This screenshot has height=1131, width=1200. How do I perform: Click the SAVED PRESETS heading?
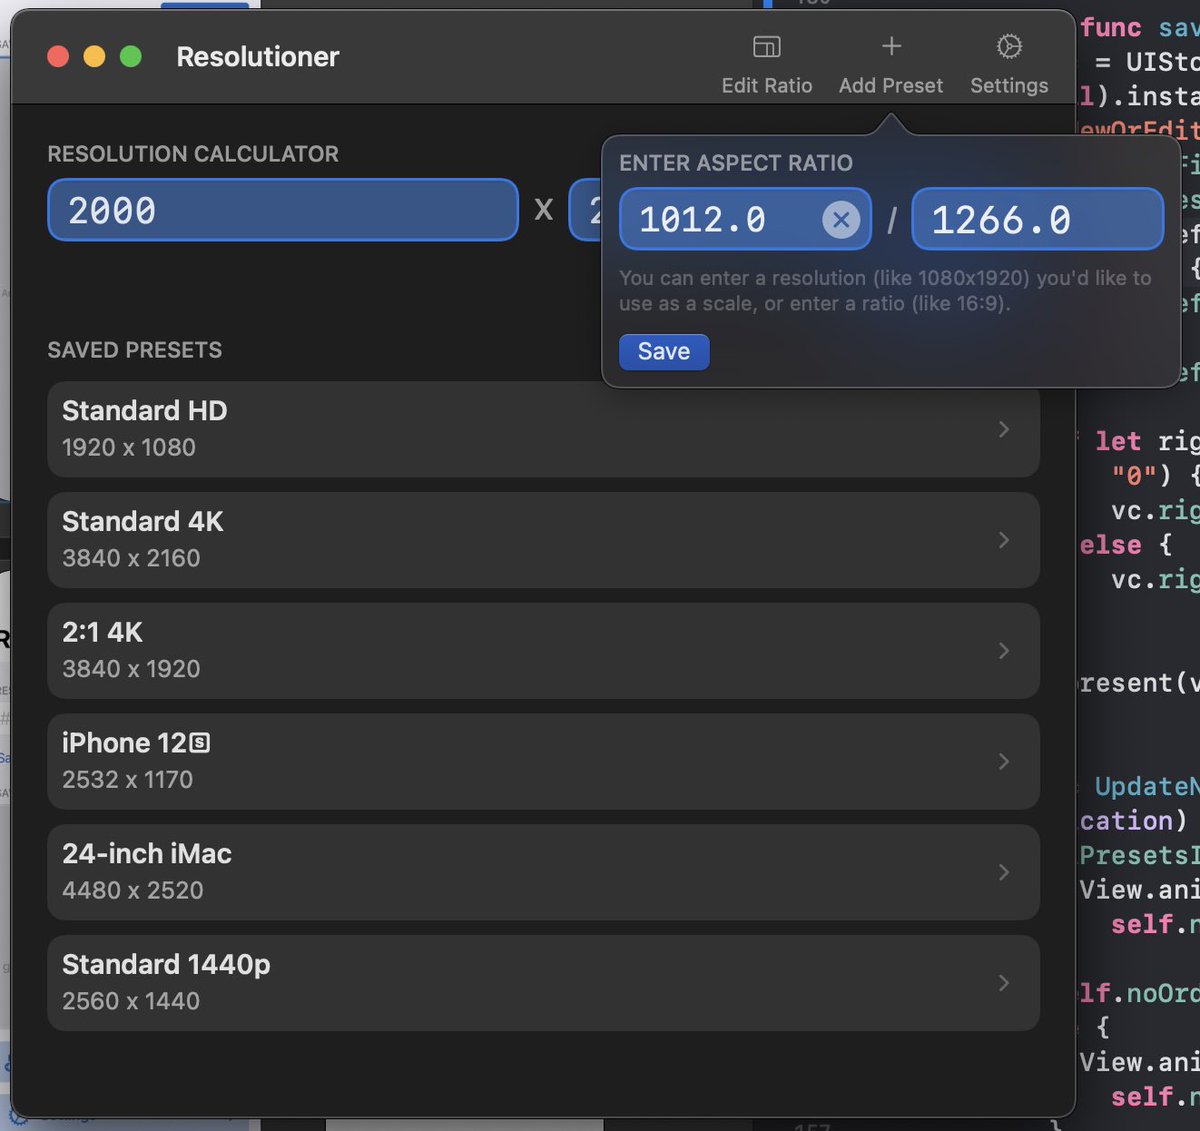click(135, 350)
